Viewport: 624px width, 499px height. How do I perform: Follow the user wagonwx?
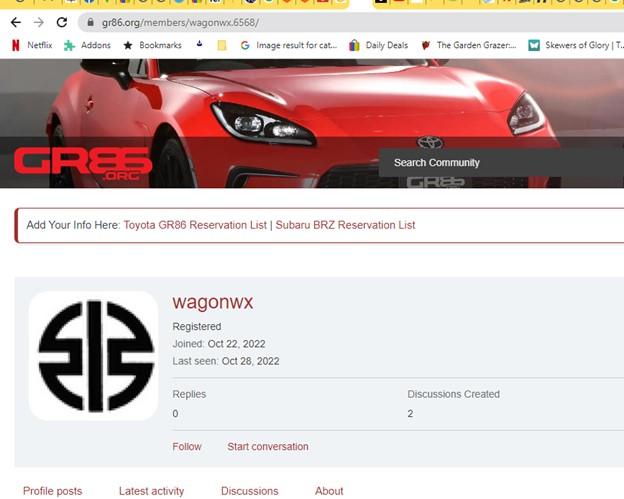click(186, 447)
